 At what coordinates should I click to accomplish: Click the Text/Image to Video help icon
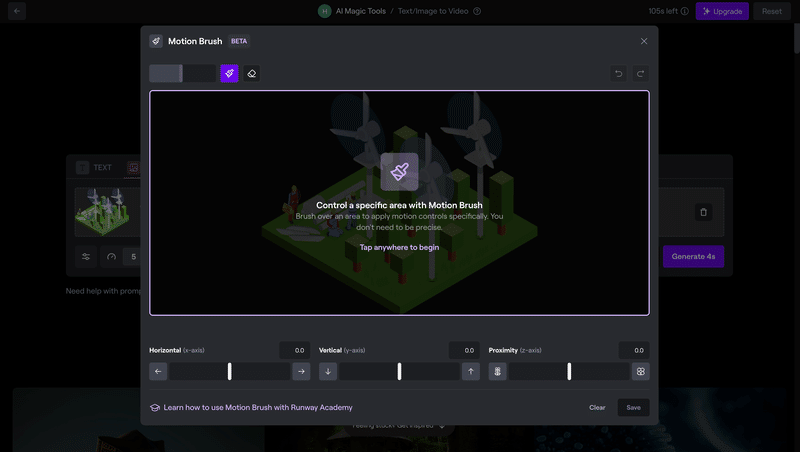477,11
